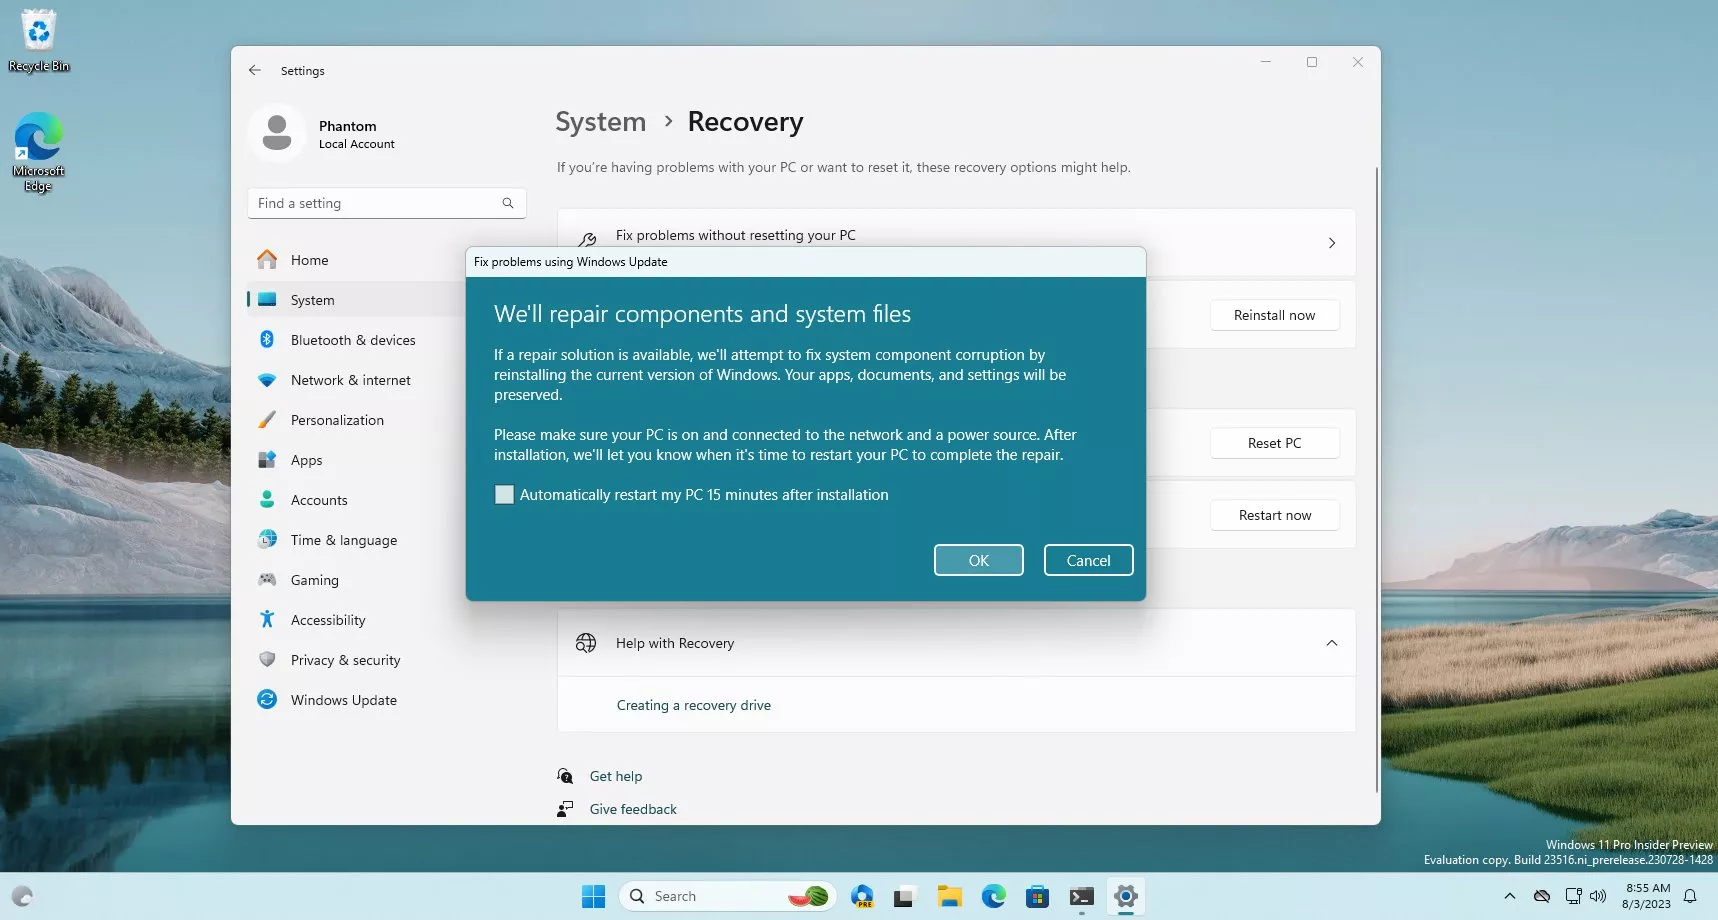The height and width of the screenshot is (920, 1718).
Task: Open the Home settings page
Action: point(309,260)
